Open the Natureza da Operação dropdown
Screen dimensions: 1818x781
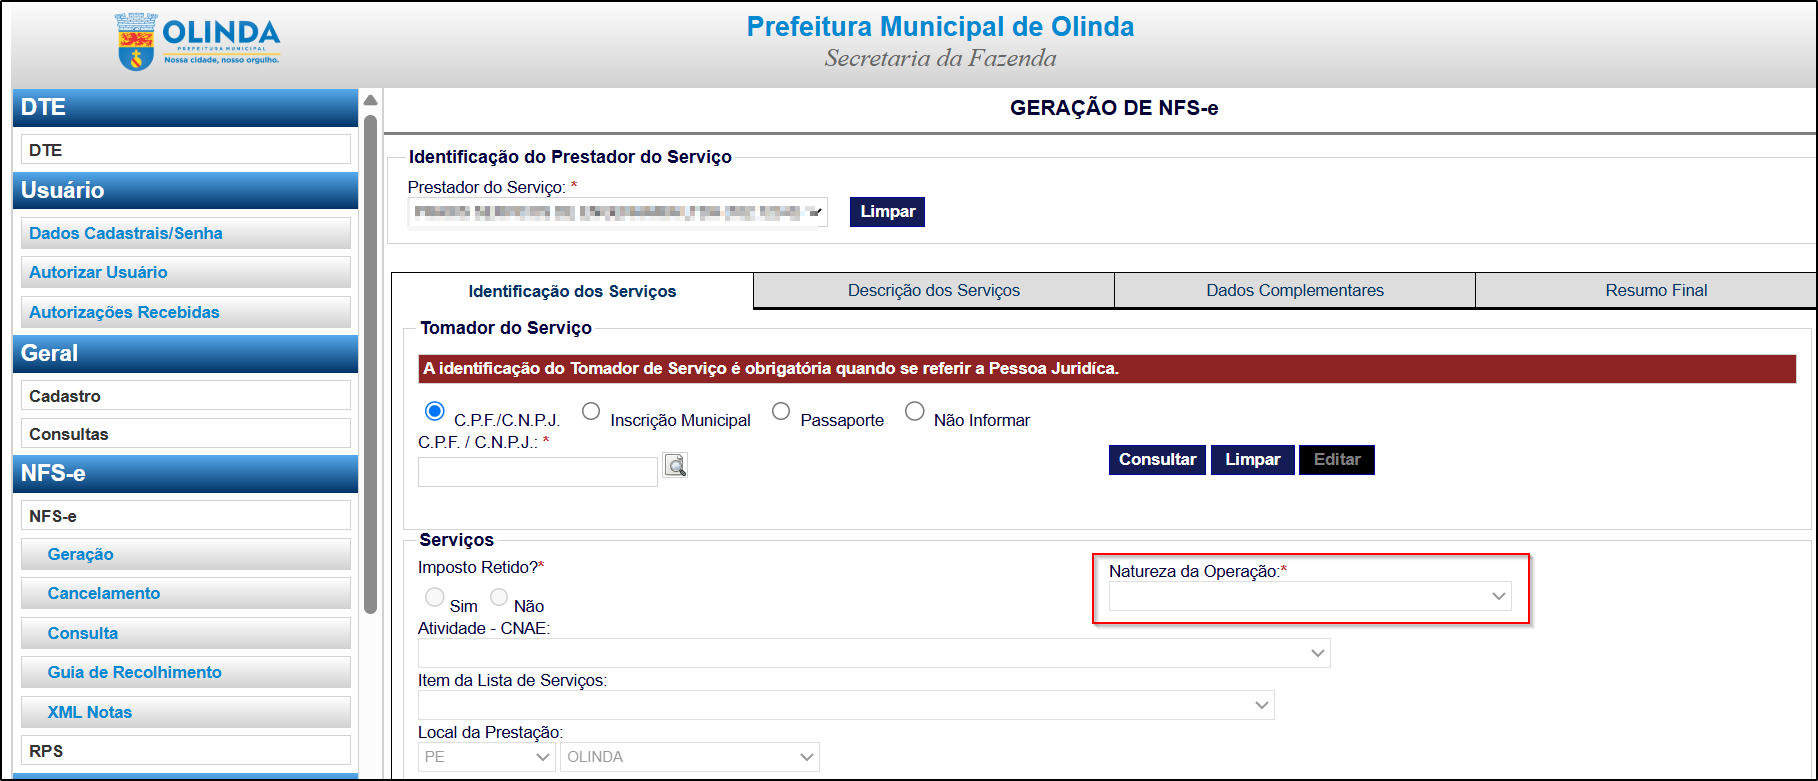coord(1309,596)
